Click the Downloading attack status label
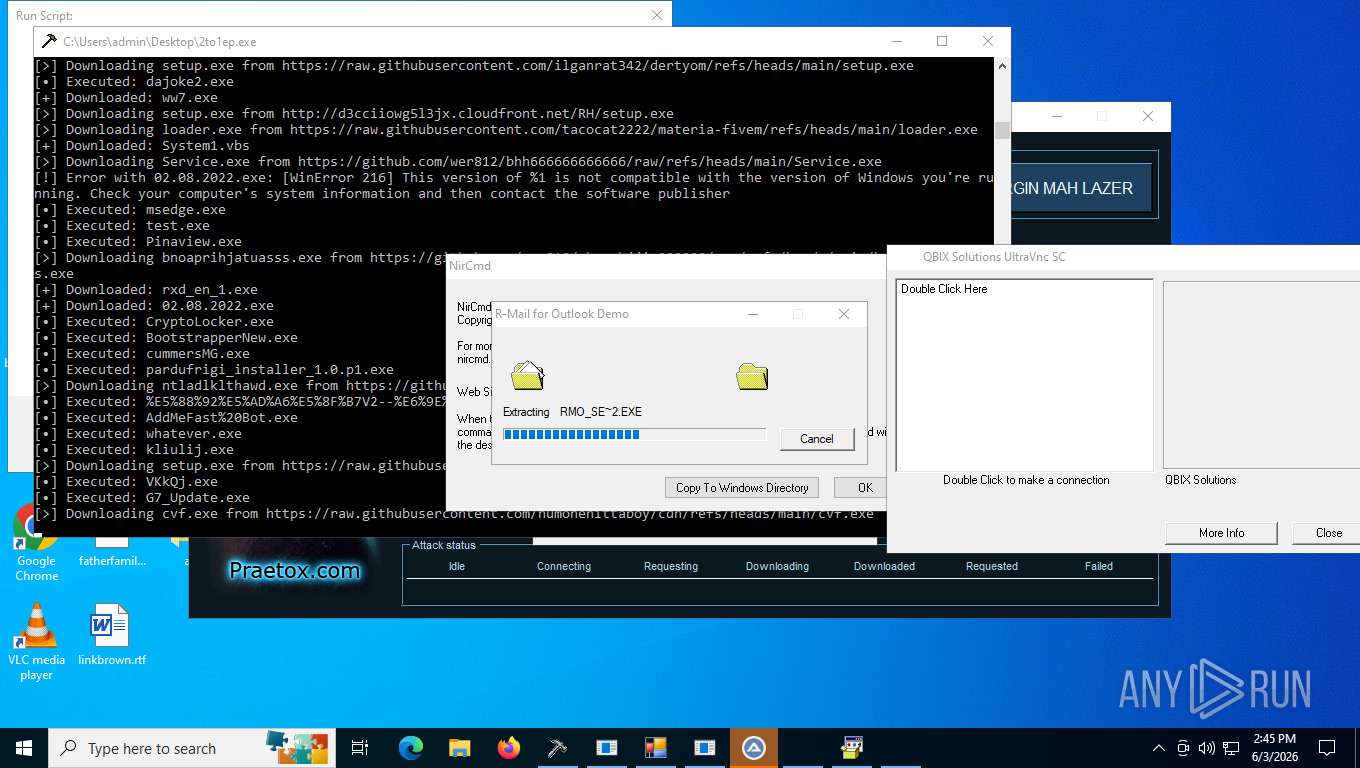Viewport: 1360px width, 768px height. pyautogui.click(x=777, y=566)
